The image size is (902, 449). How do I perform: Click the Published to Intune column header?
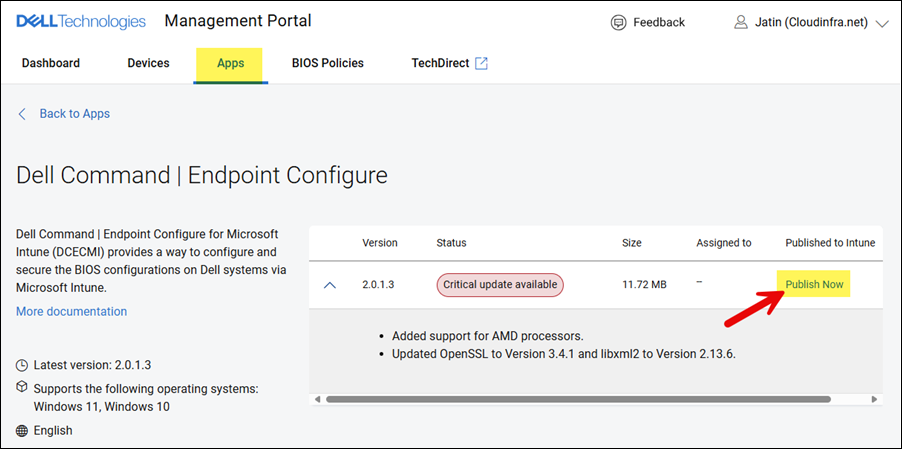[x=830, y=243]
